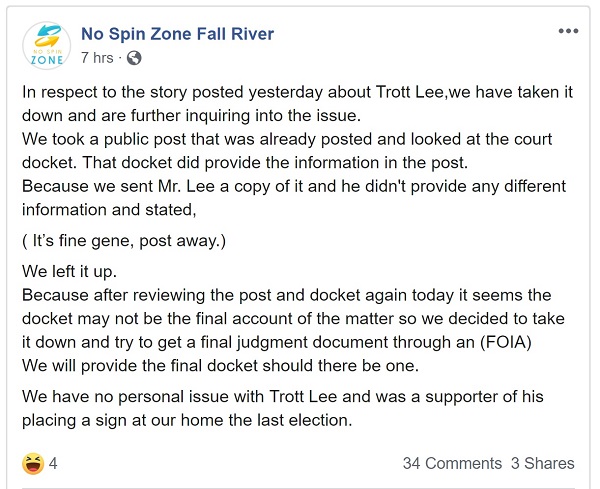Open the 34 Comments link
Screen dimensions: 600x489
pos(452,463)
